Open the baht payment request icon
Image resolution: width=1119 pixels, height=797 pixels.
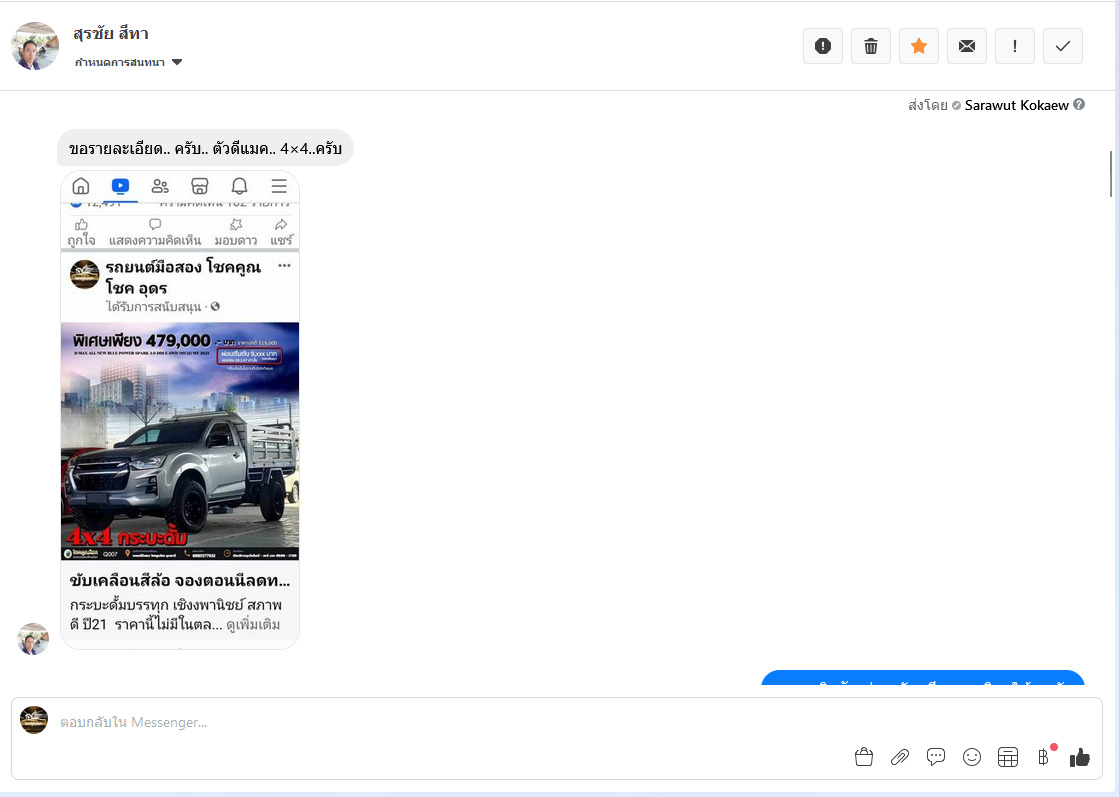pos(1043,757)
